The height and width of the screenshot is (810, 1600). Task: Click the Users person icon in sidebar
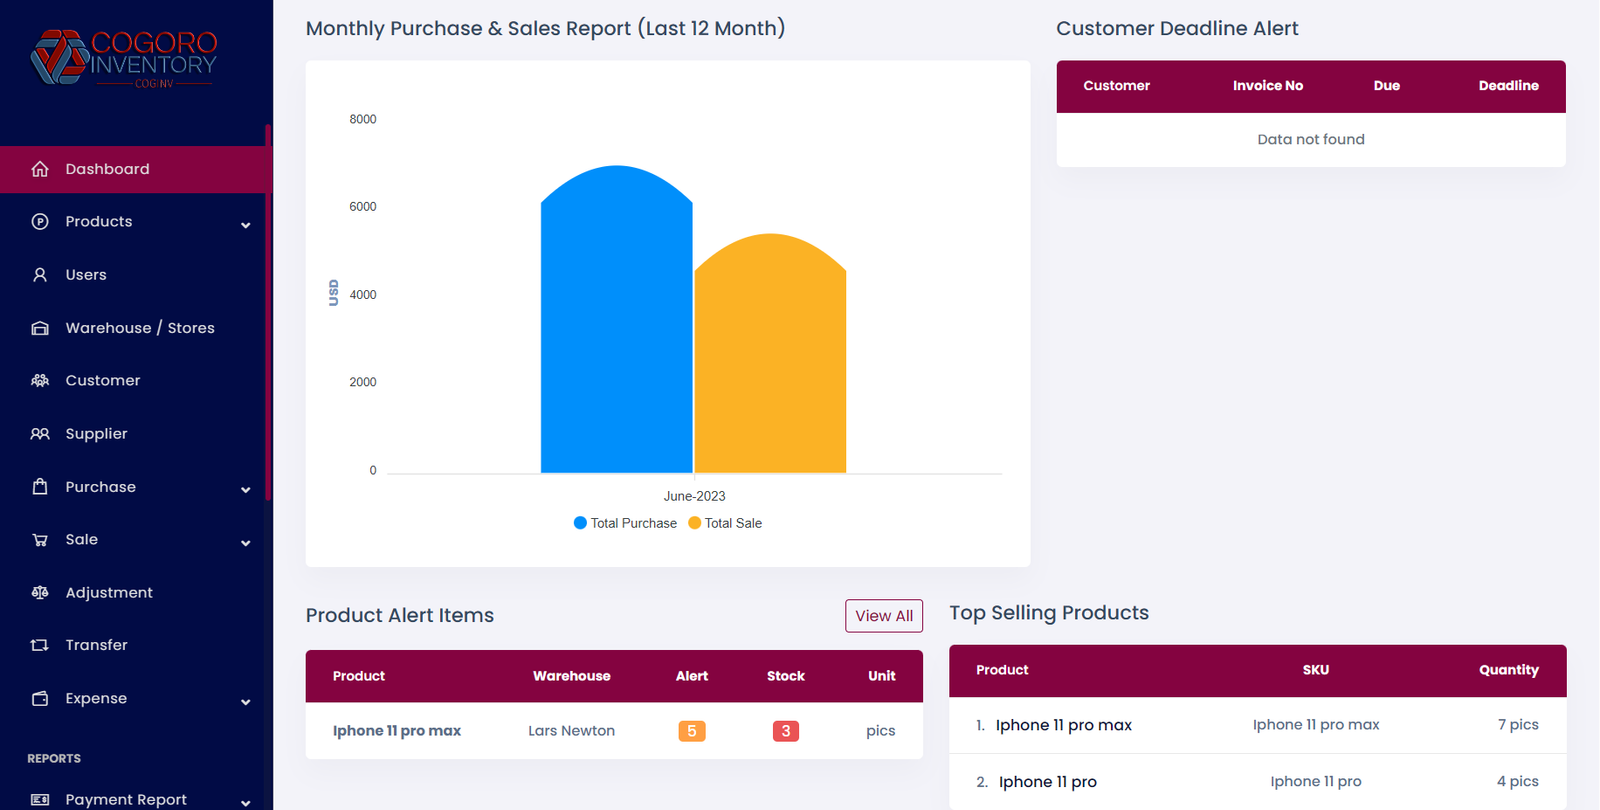click(40, 275)
